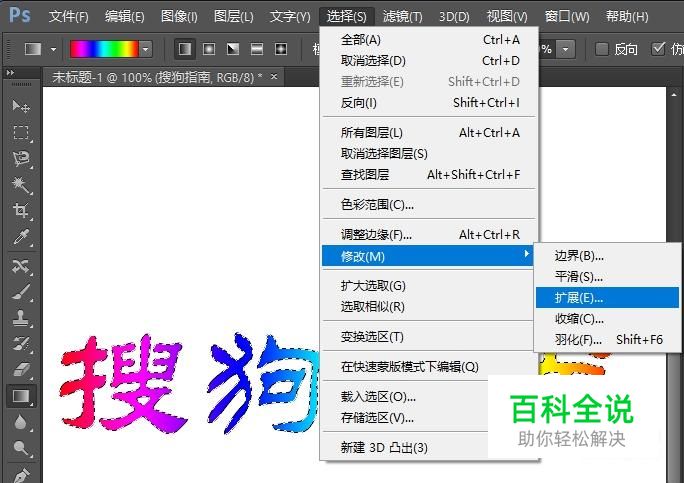This screenshot has width=684, height=483.
Task: Select the Blur tool
Action: pos(21,422)
